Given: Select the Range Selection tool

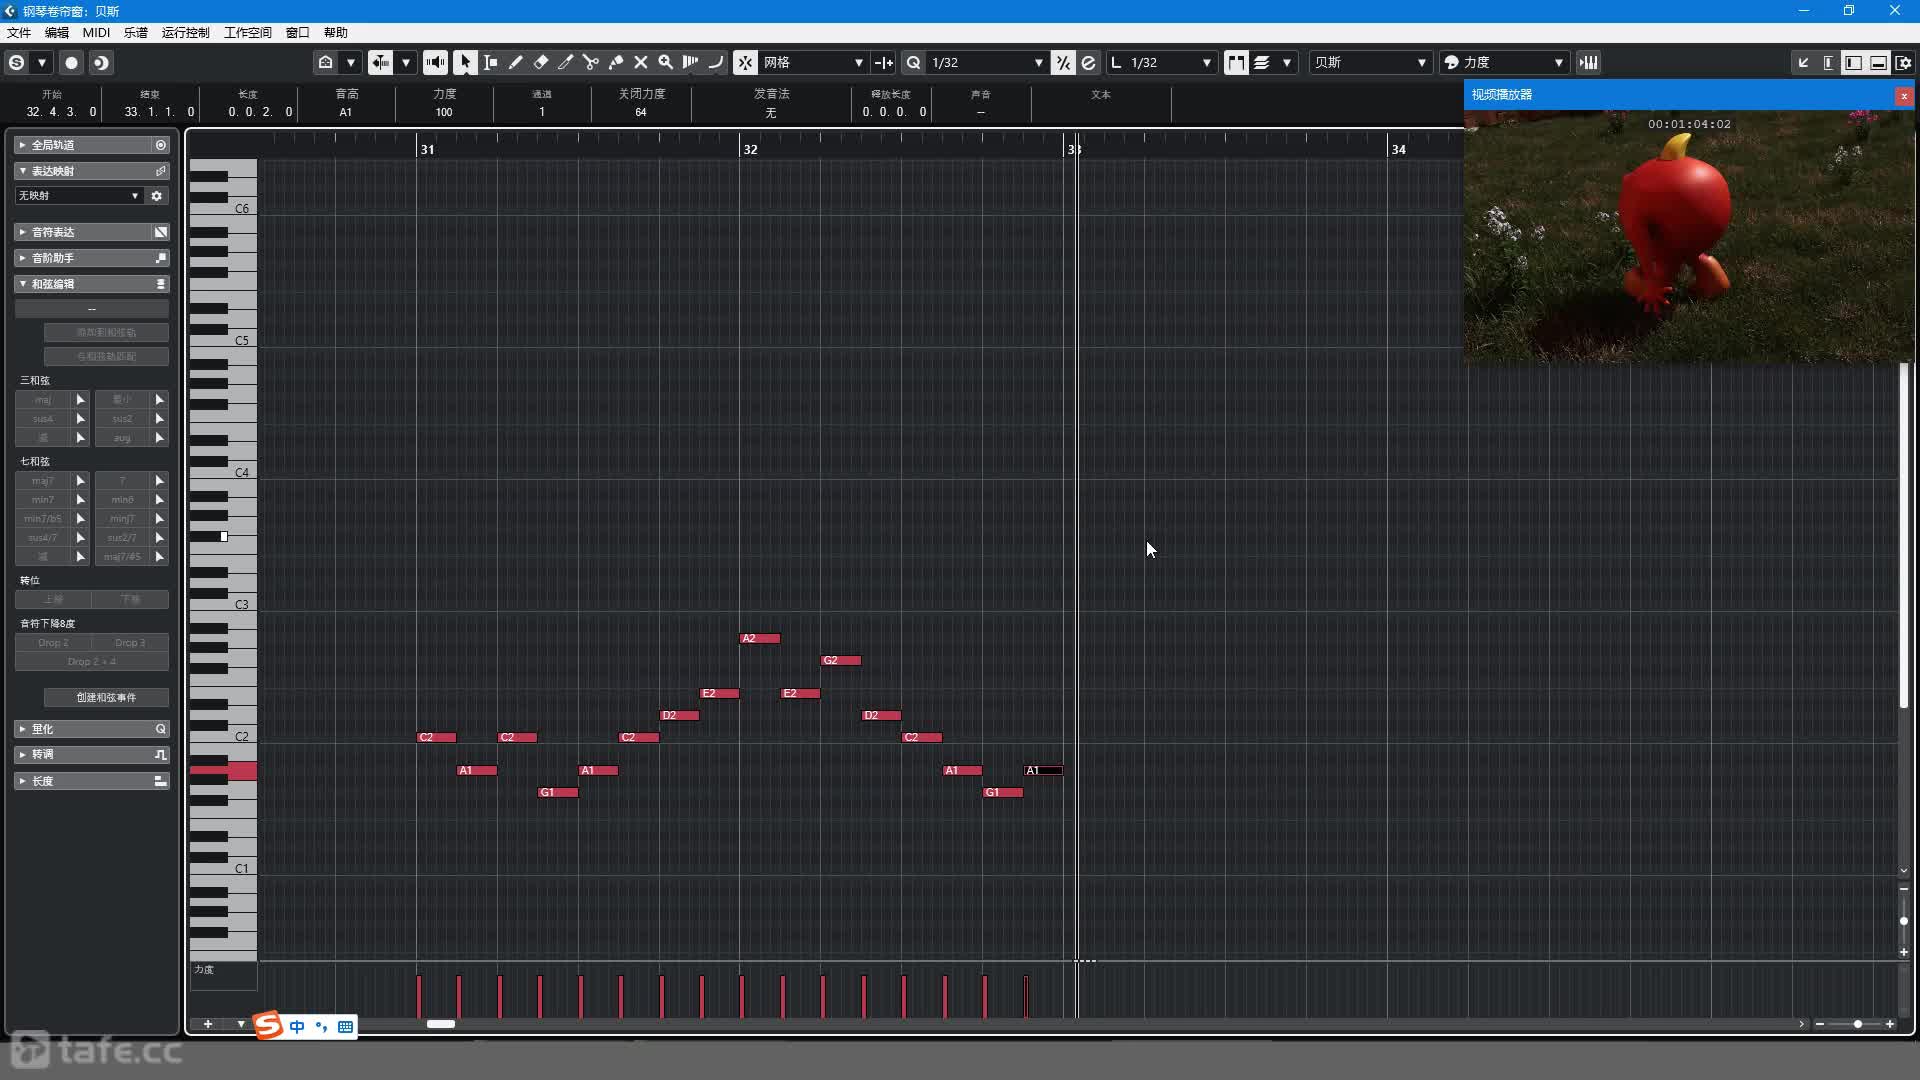Looking at the screenshot, I should [x=491, y=62].
